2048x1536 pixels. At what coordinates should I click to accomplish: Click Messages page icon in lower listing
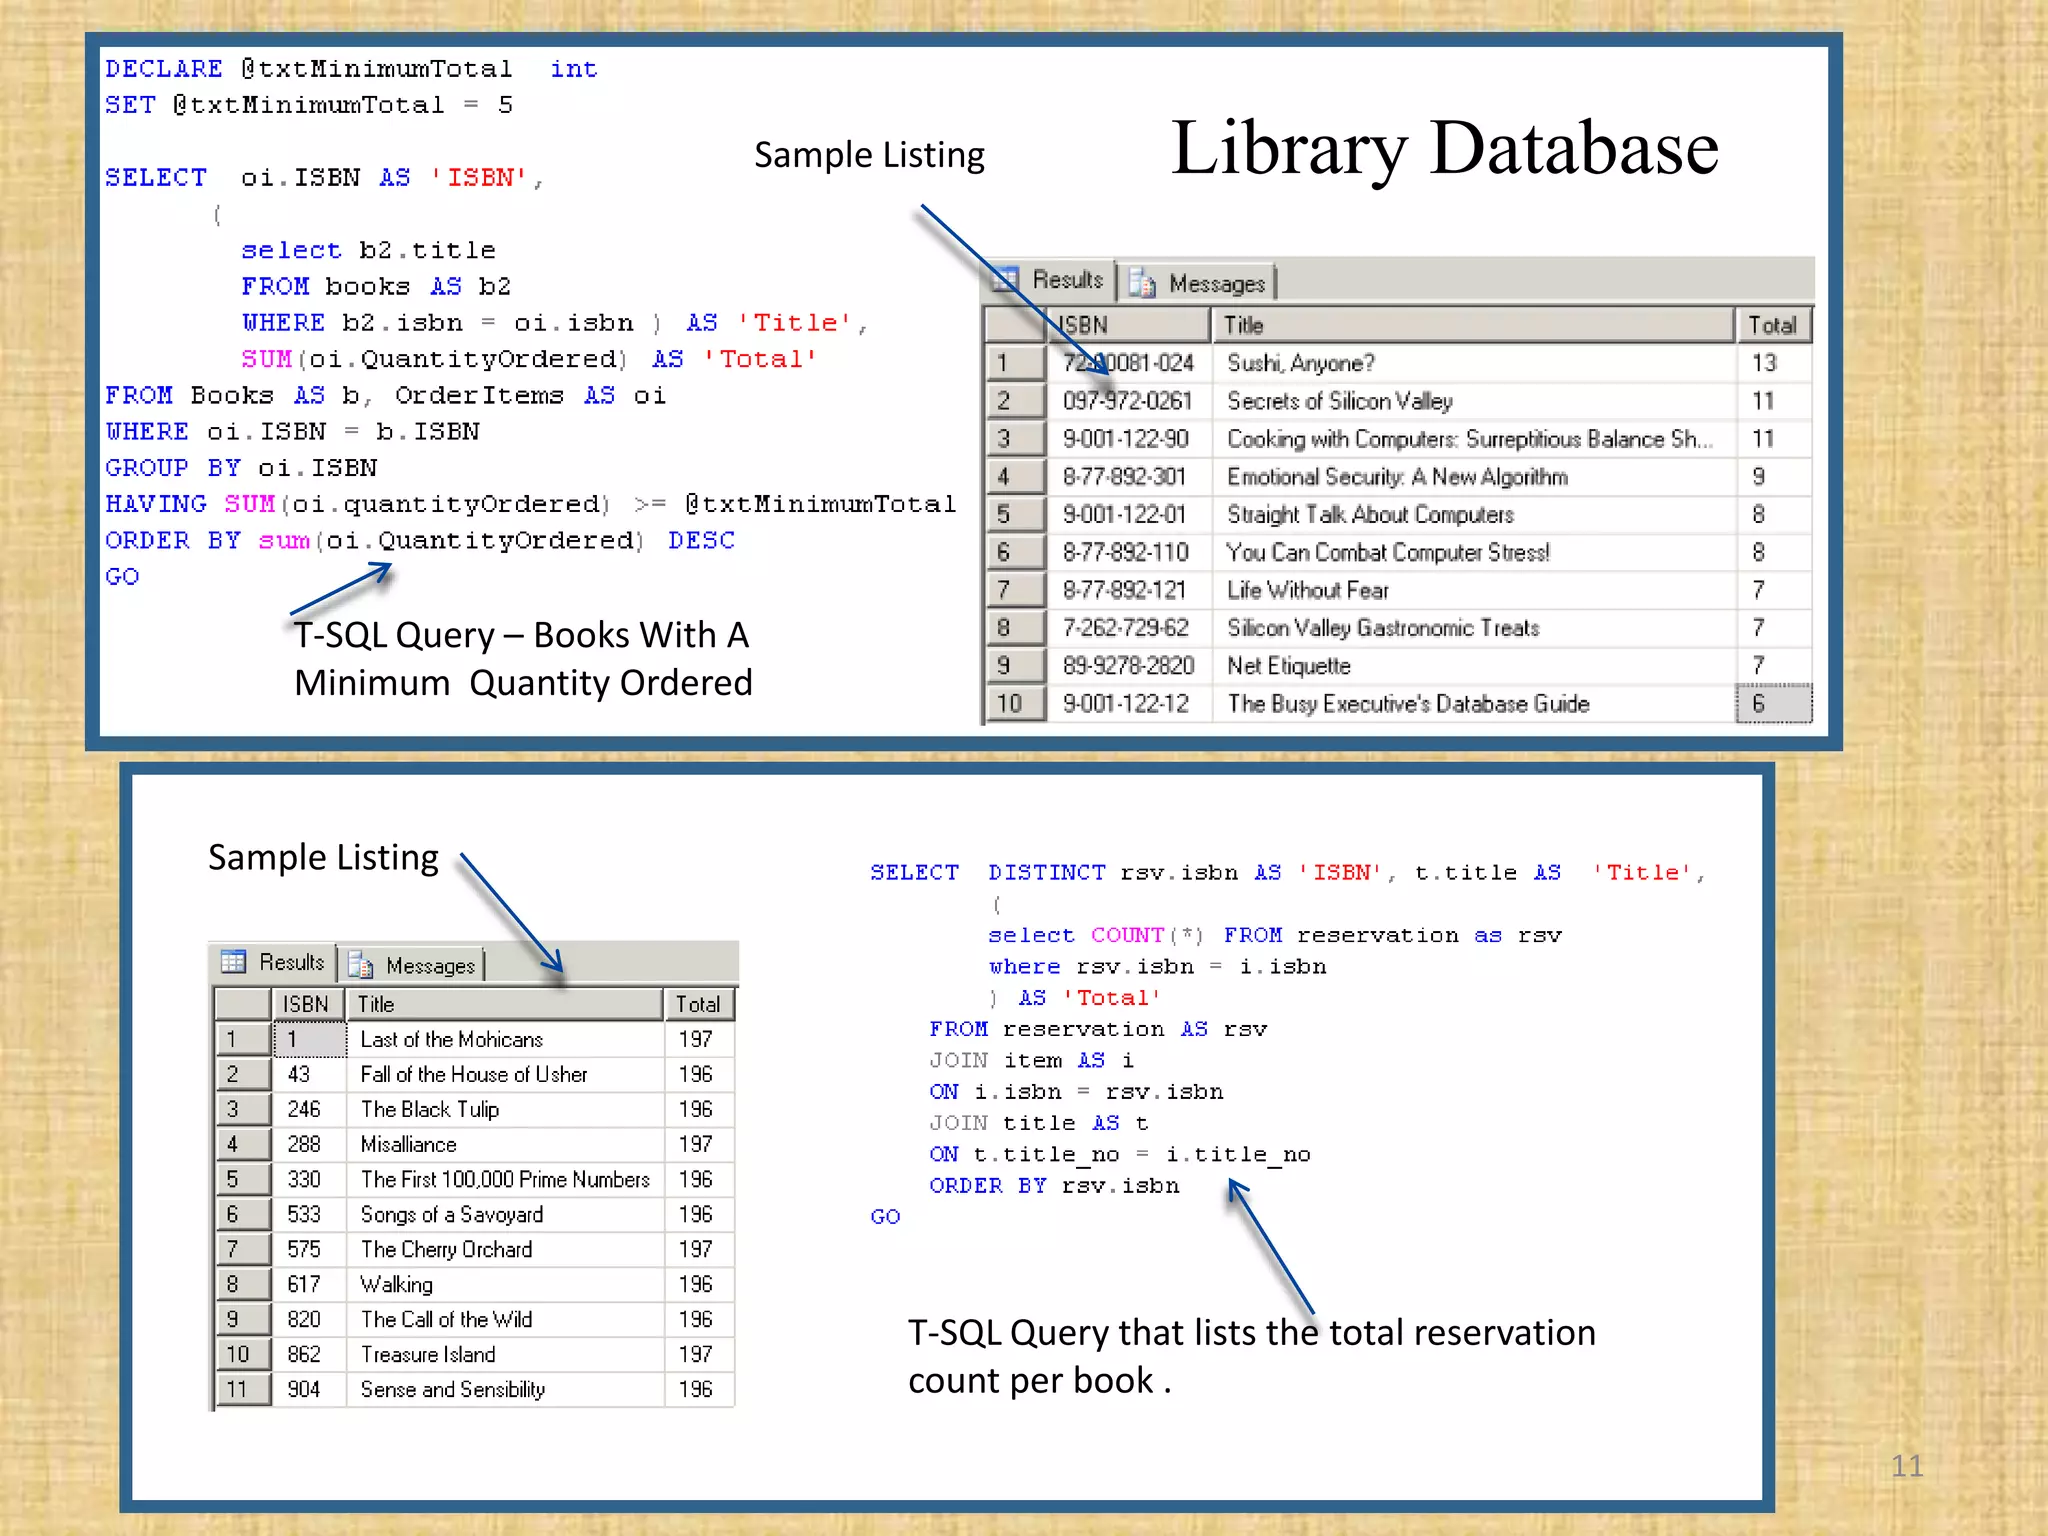(360, 965)
